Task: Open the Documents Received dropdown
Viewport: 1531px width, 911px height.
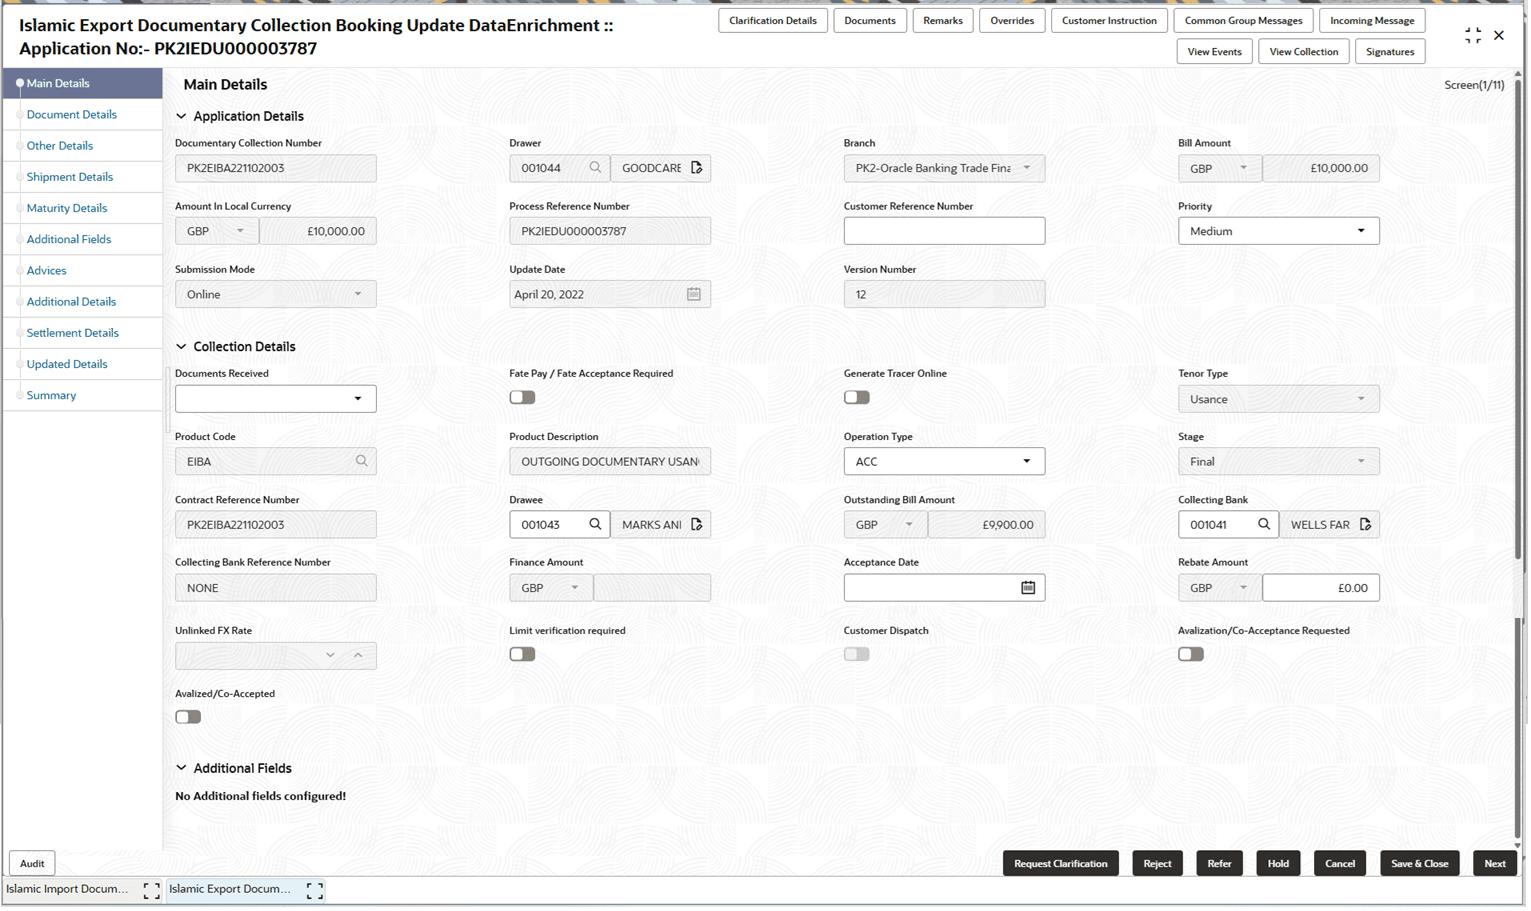Action: [x=358, y=398]
